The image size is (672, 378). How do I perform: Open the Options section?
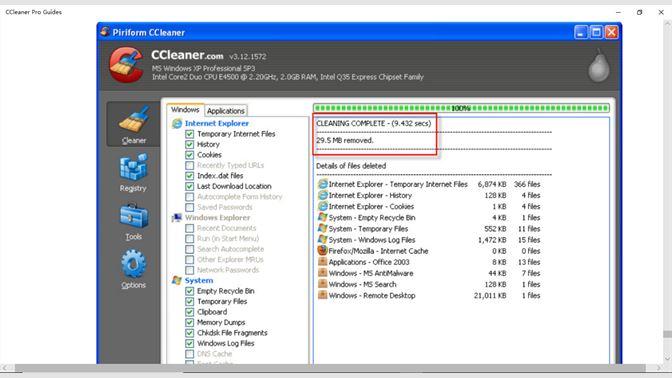coord(133,270)
